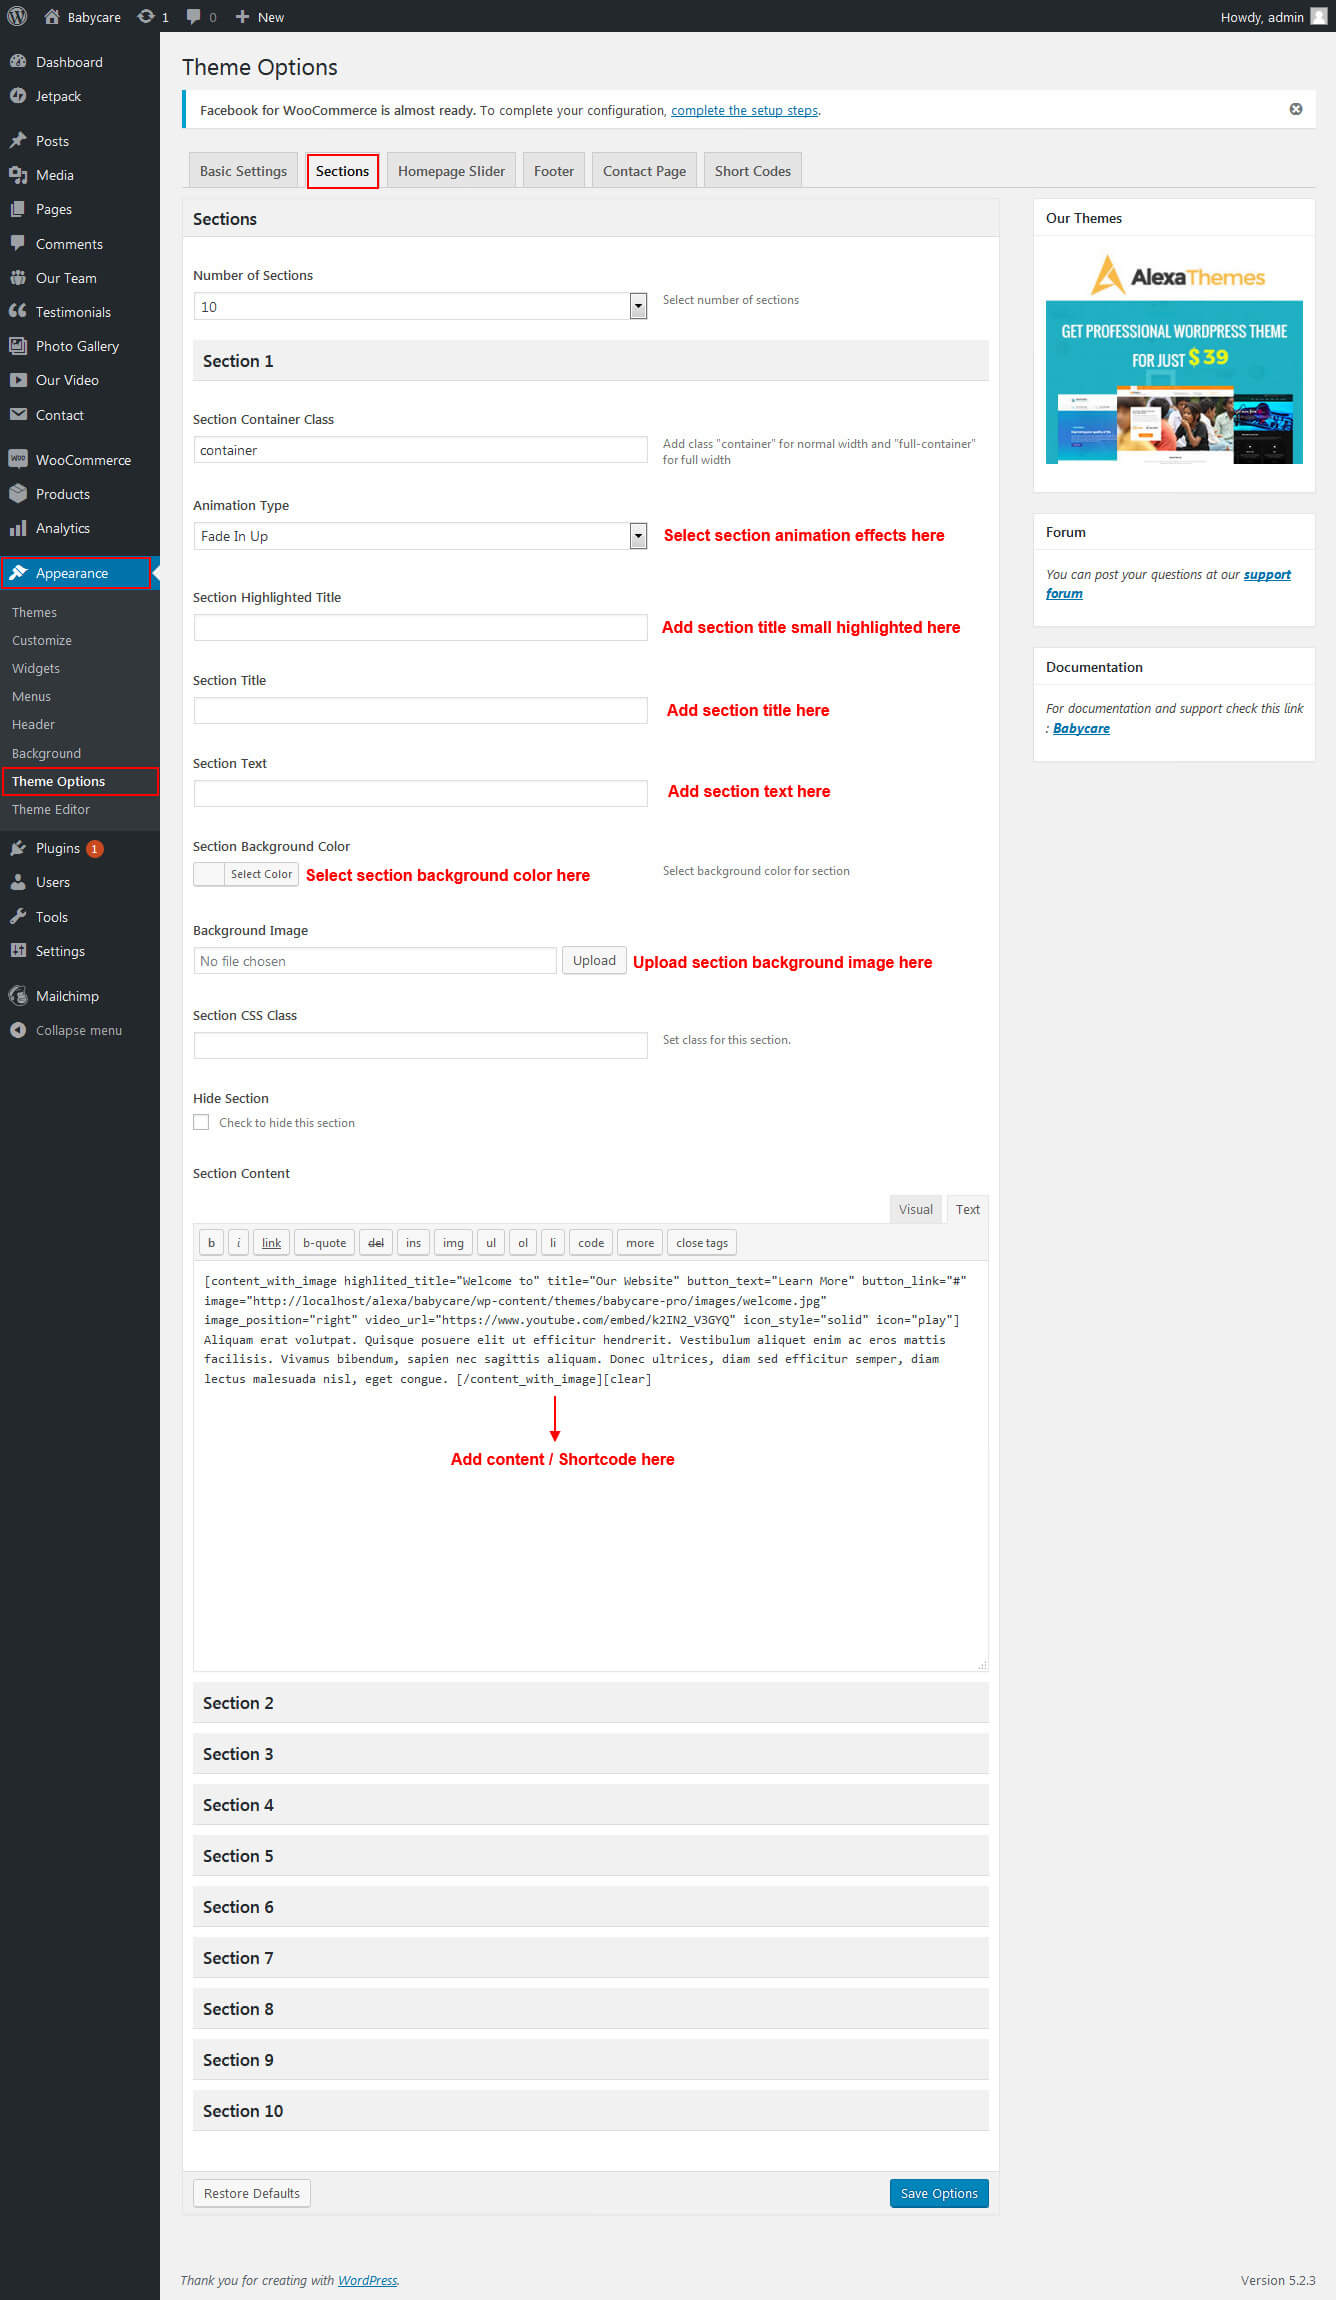Click the WooCommerce icon

click(18, 459)
